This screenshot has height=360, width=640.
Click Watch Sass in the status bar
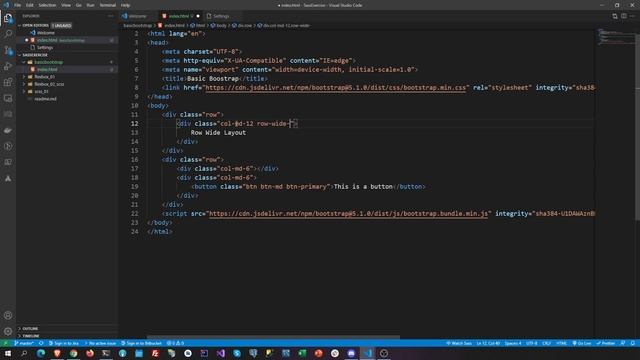[x=459, y=343]
